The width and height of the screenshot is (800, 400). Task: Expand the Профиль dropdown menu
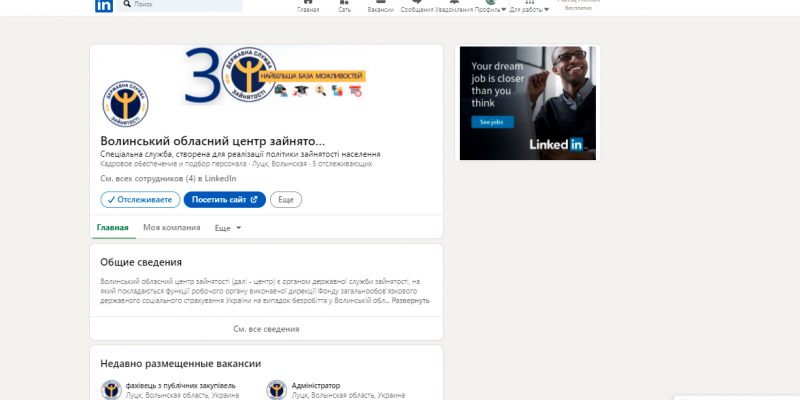click(491, 7)
